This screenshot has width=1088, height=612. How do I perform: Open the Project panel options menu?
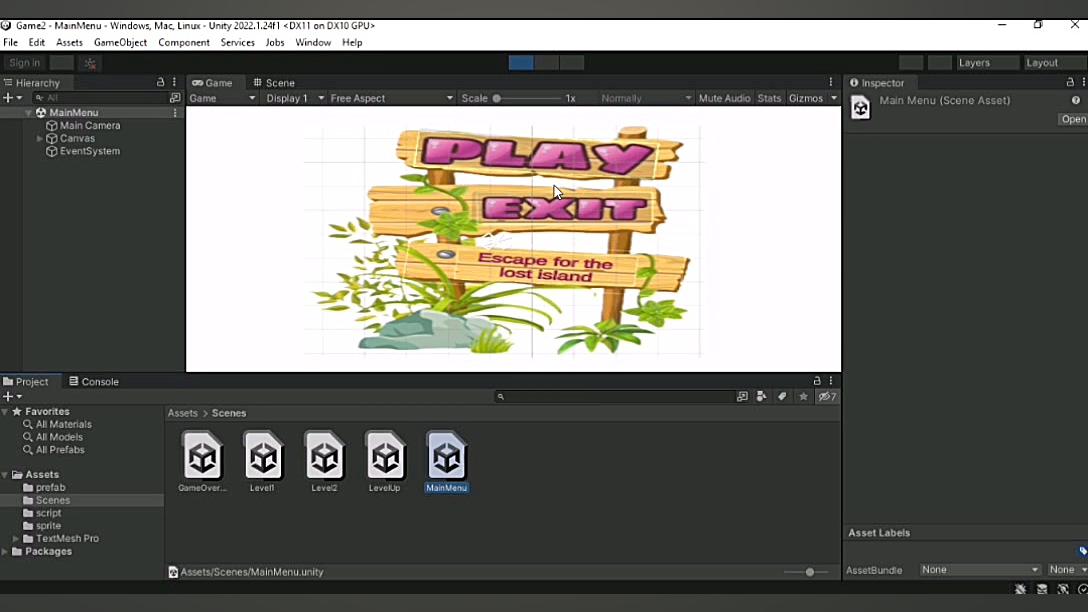pos(831,381)
